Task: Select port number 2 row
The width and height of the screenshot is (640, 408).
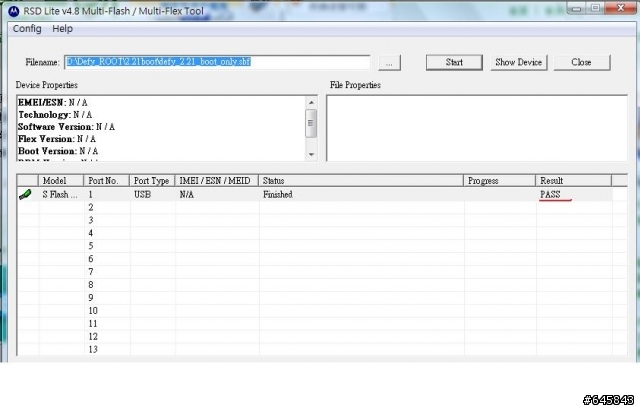Action: (322, 207)
